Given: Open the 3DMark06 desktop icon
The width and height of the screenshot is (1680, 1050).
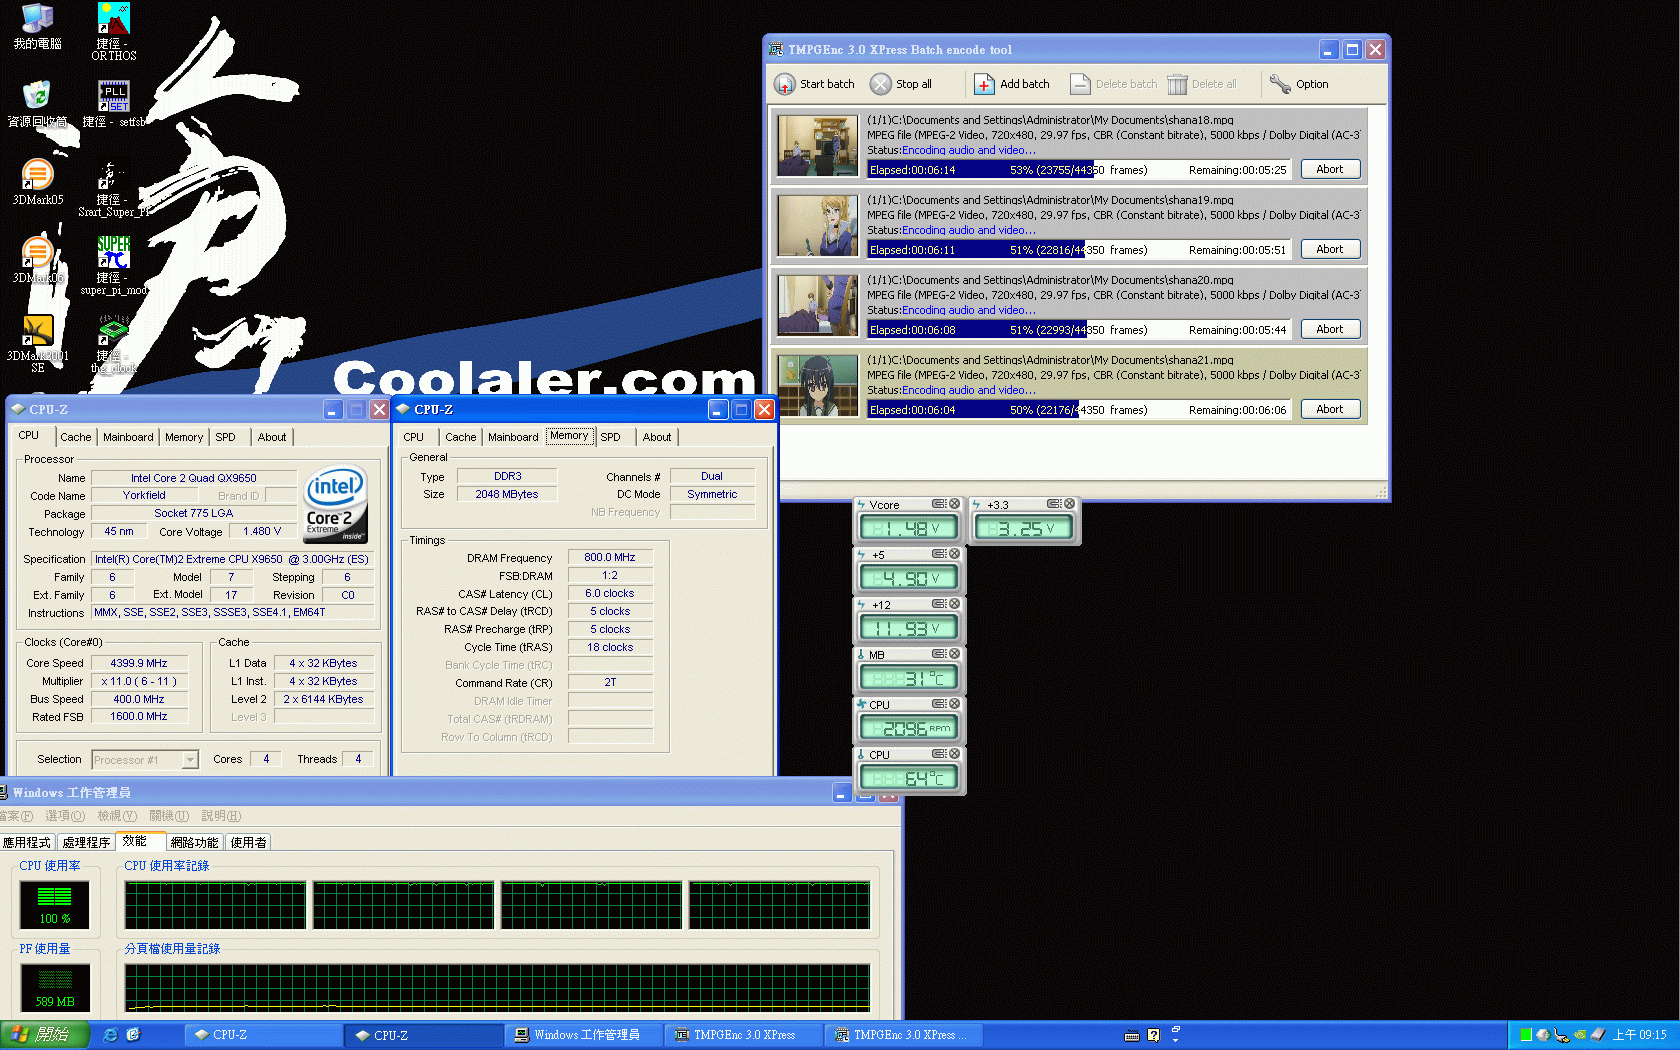Looking at the screenshot, I should [37, 260].
